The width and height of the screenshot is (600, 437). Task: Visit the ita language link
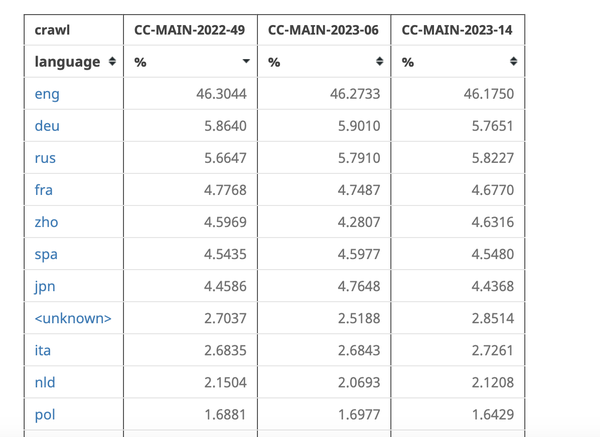tap(43, 351)
